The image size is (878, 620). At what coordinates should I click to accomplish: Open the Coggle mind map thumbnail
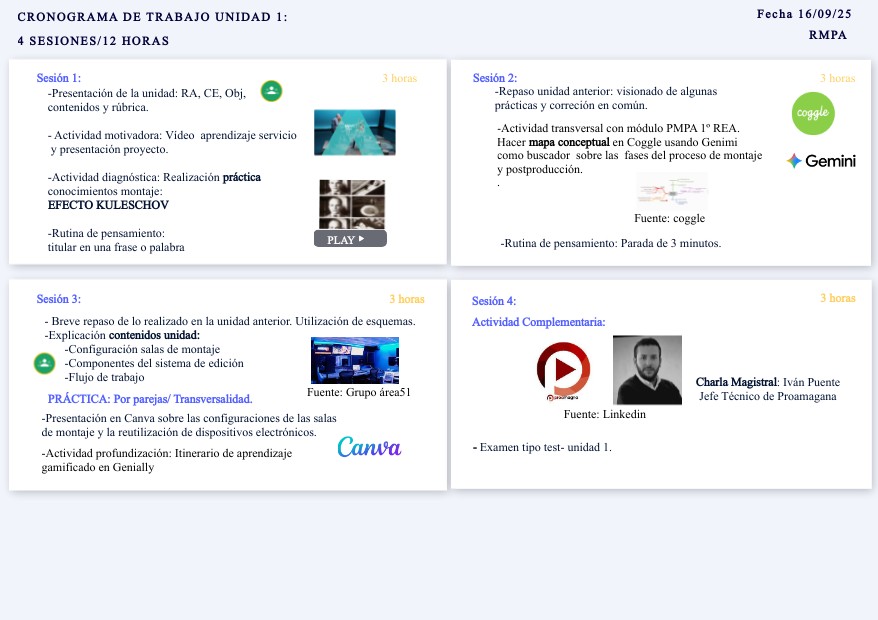tap(671, 190)
